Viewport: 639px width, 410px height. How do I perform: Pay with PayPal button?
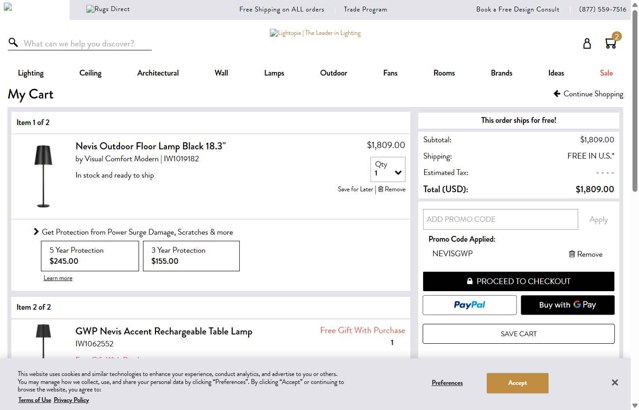tap(469, 305)
